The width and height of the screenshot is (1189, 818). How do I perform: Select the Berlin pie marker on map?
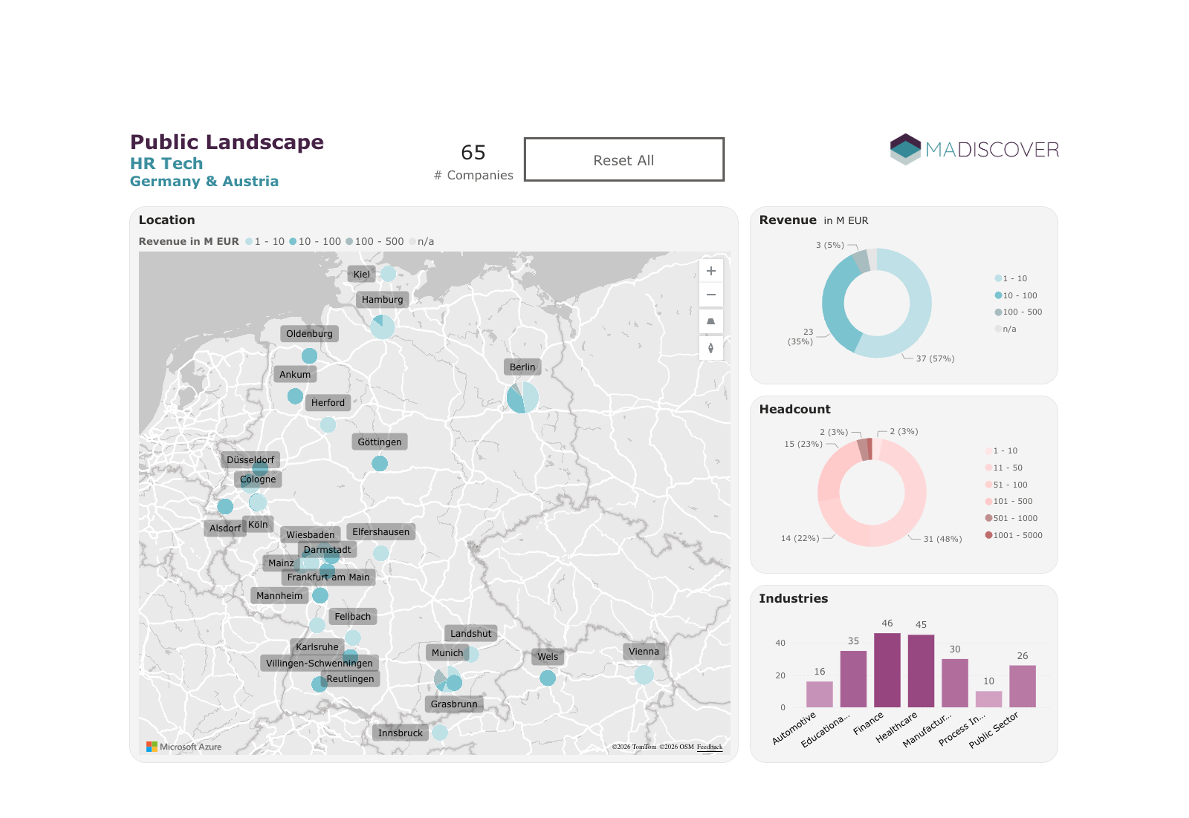pos(522,397)
